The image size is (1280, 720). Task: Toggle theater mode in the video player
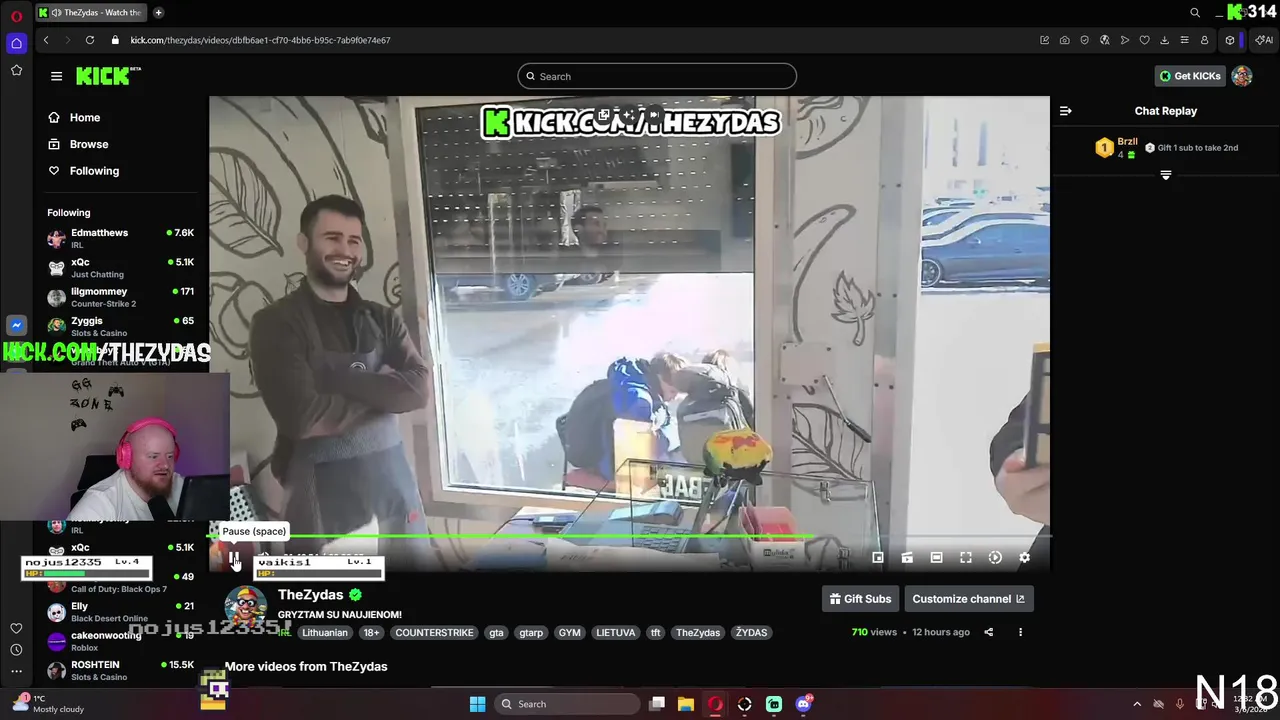click(936, 558)
